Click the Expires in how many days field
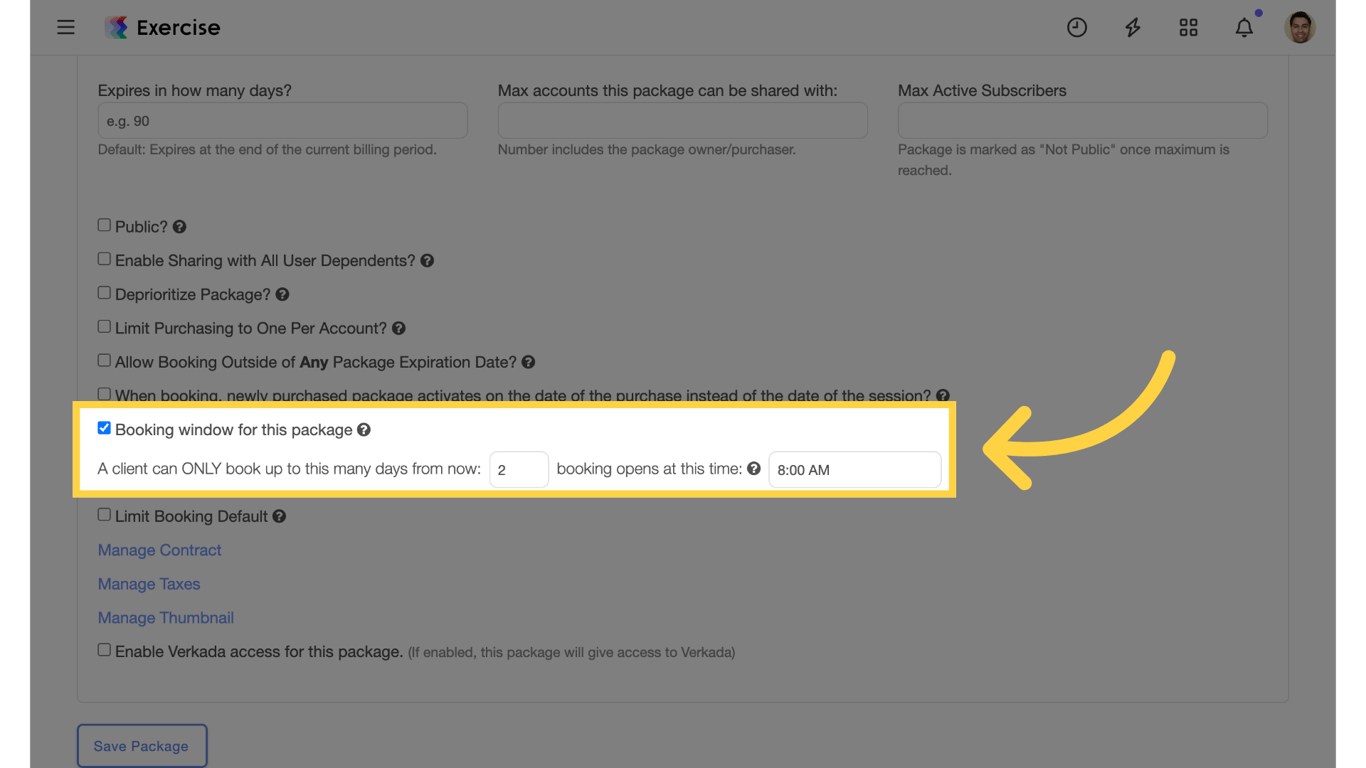The height and width of the screenshot is (768, 1366). [x=282, y=120]
